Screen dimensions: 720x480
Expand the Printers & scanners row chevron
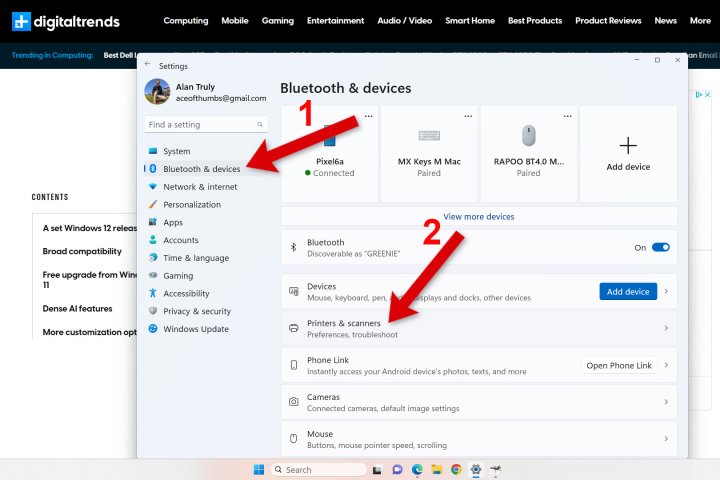tap(666, 328)
